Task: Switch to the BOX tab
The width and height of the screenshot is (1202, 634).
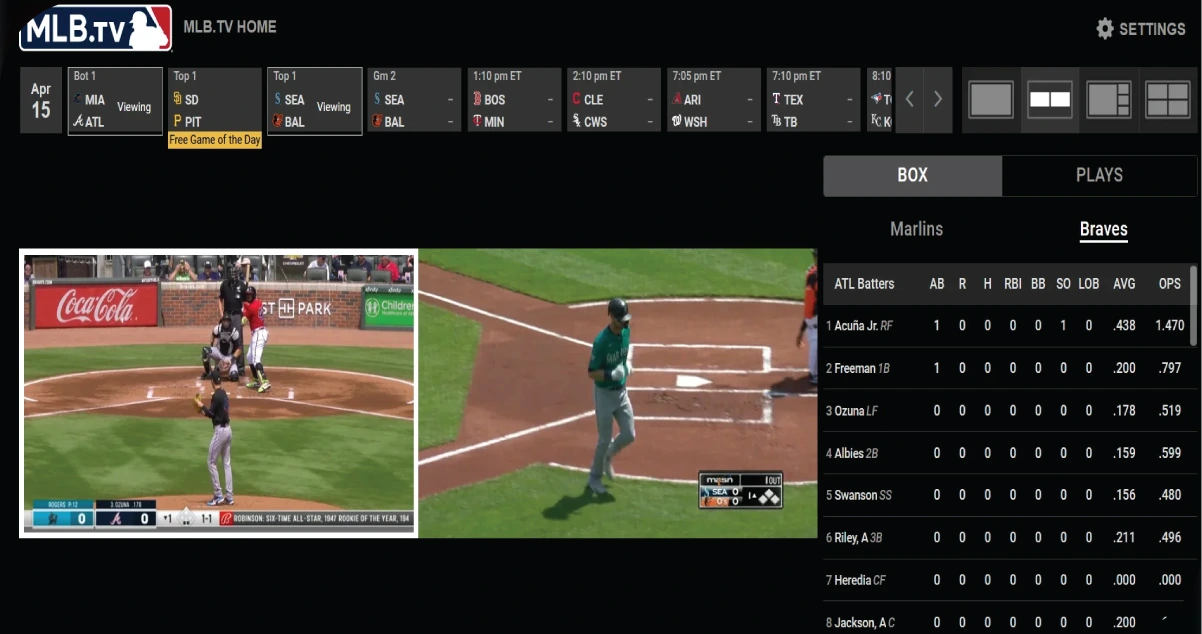Action: tap(912, 175)
